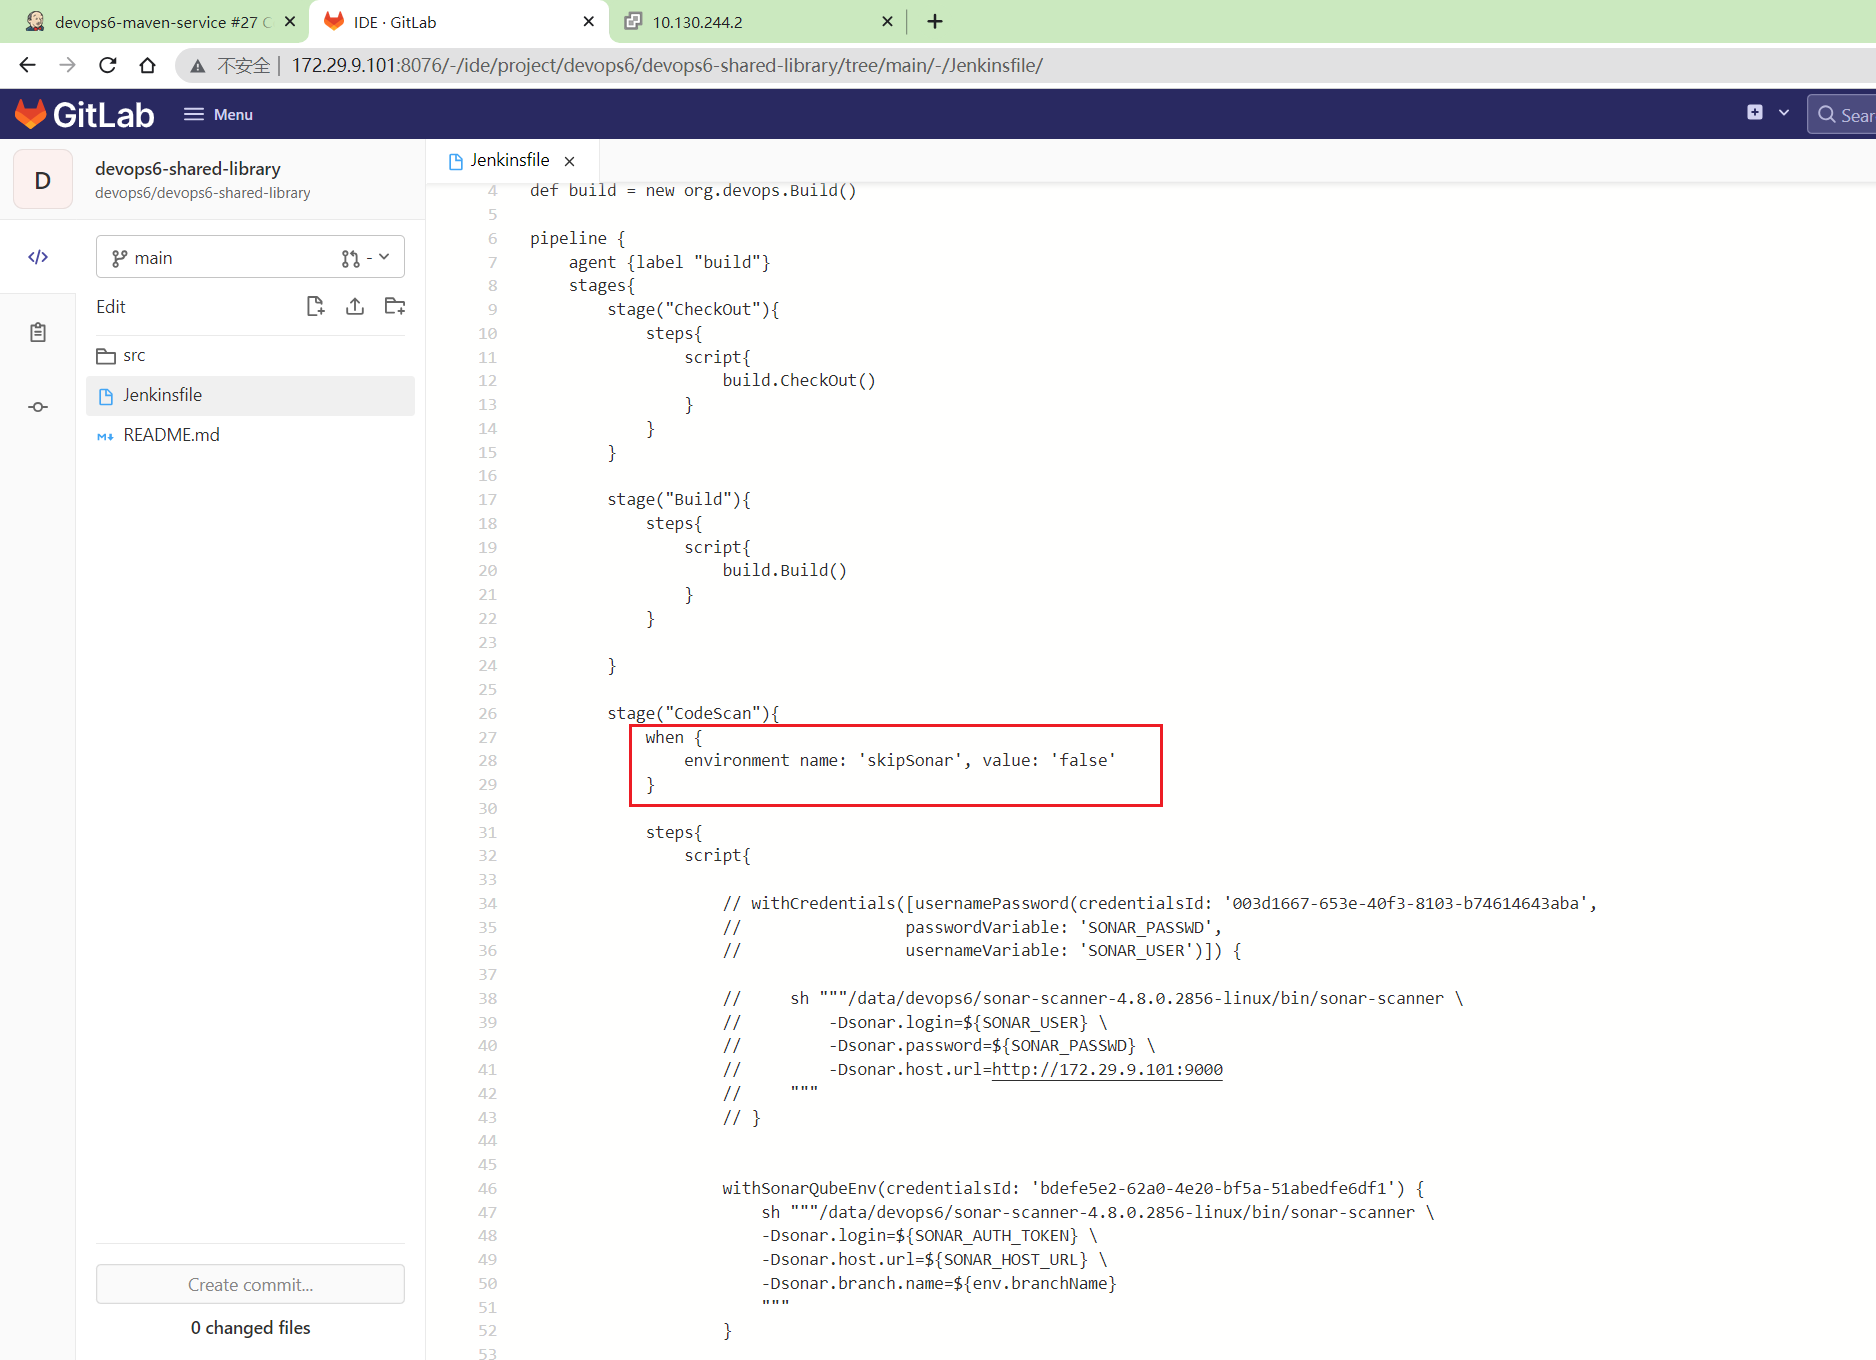1876x1360 pixels.
Task: Click the withSonarQubeEnv credentialsId line
Action: (x=1074, y=1188)
